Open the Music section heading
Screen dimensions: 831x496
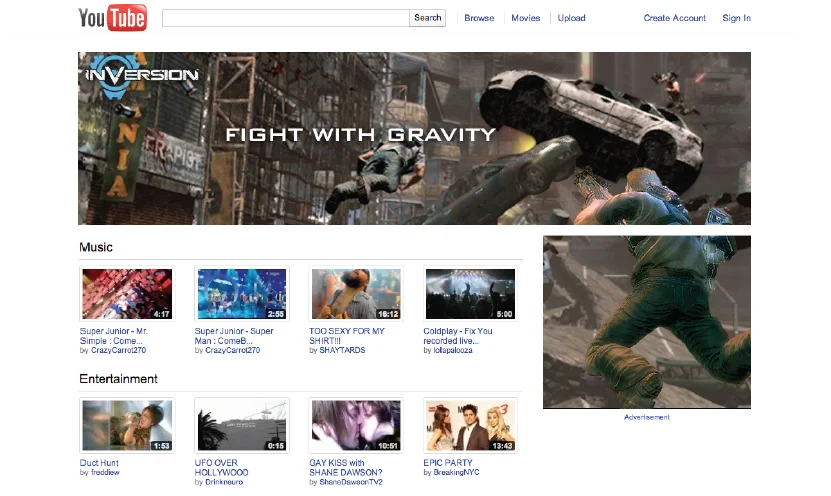(96, 247)
